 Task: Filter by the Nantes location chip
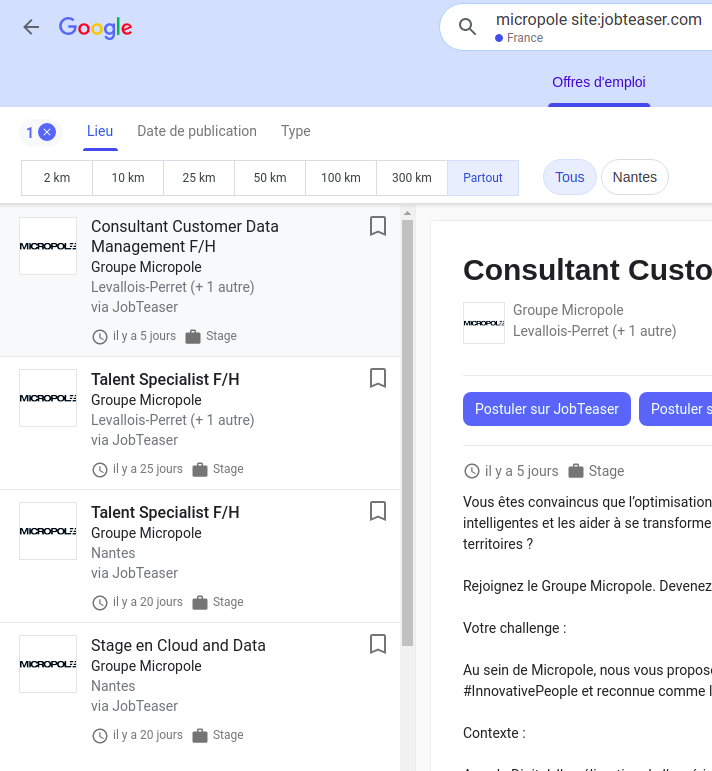(x=635, y=177)
